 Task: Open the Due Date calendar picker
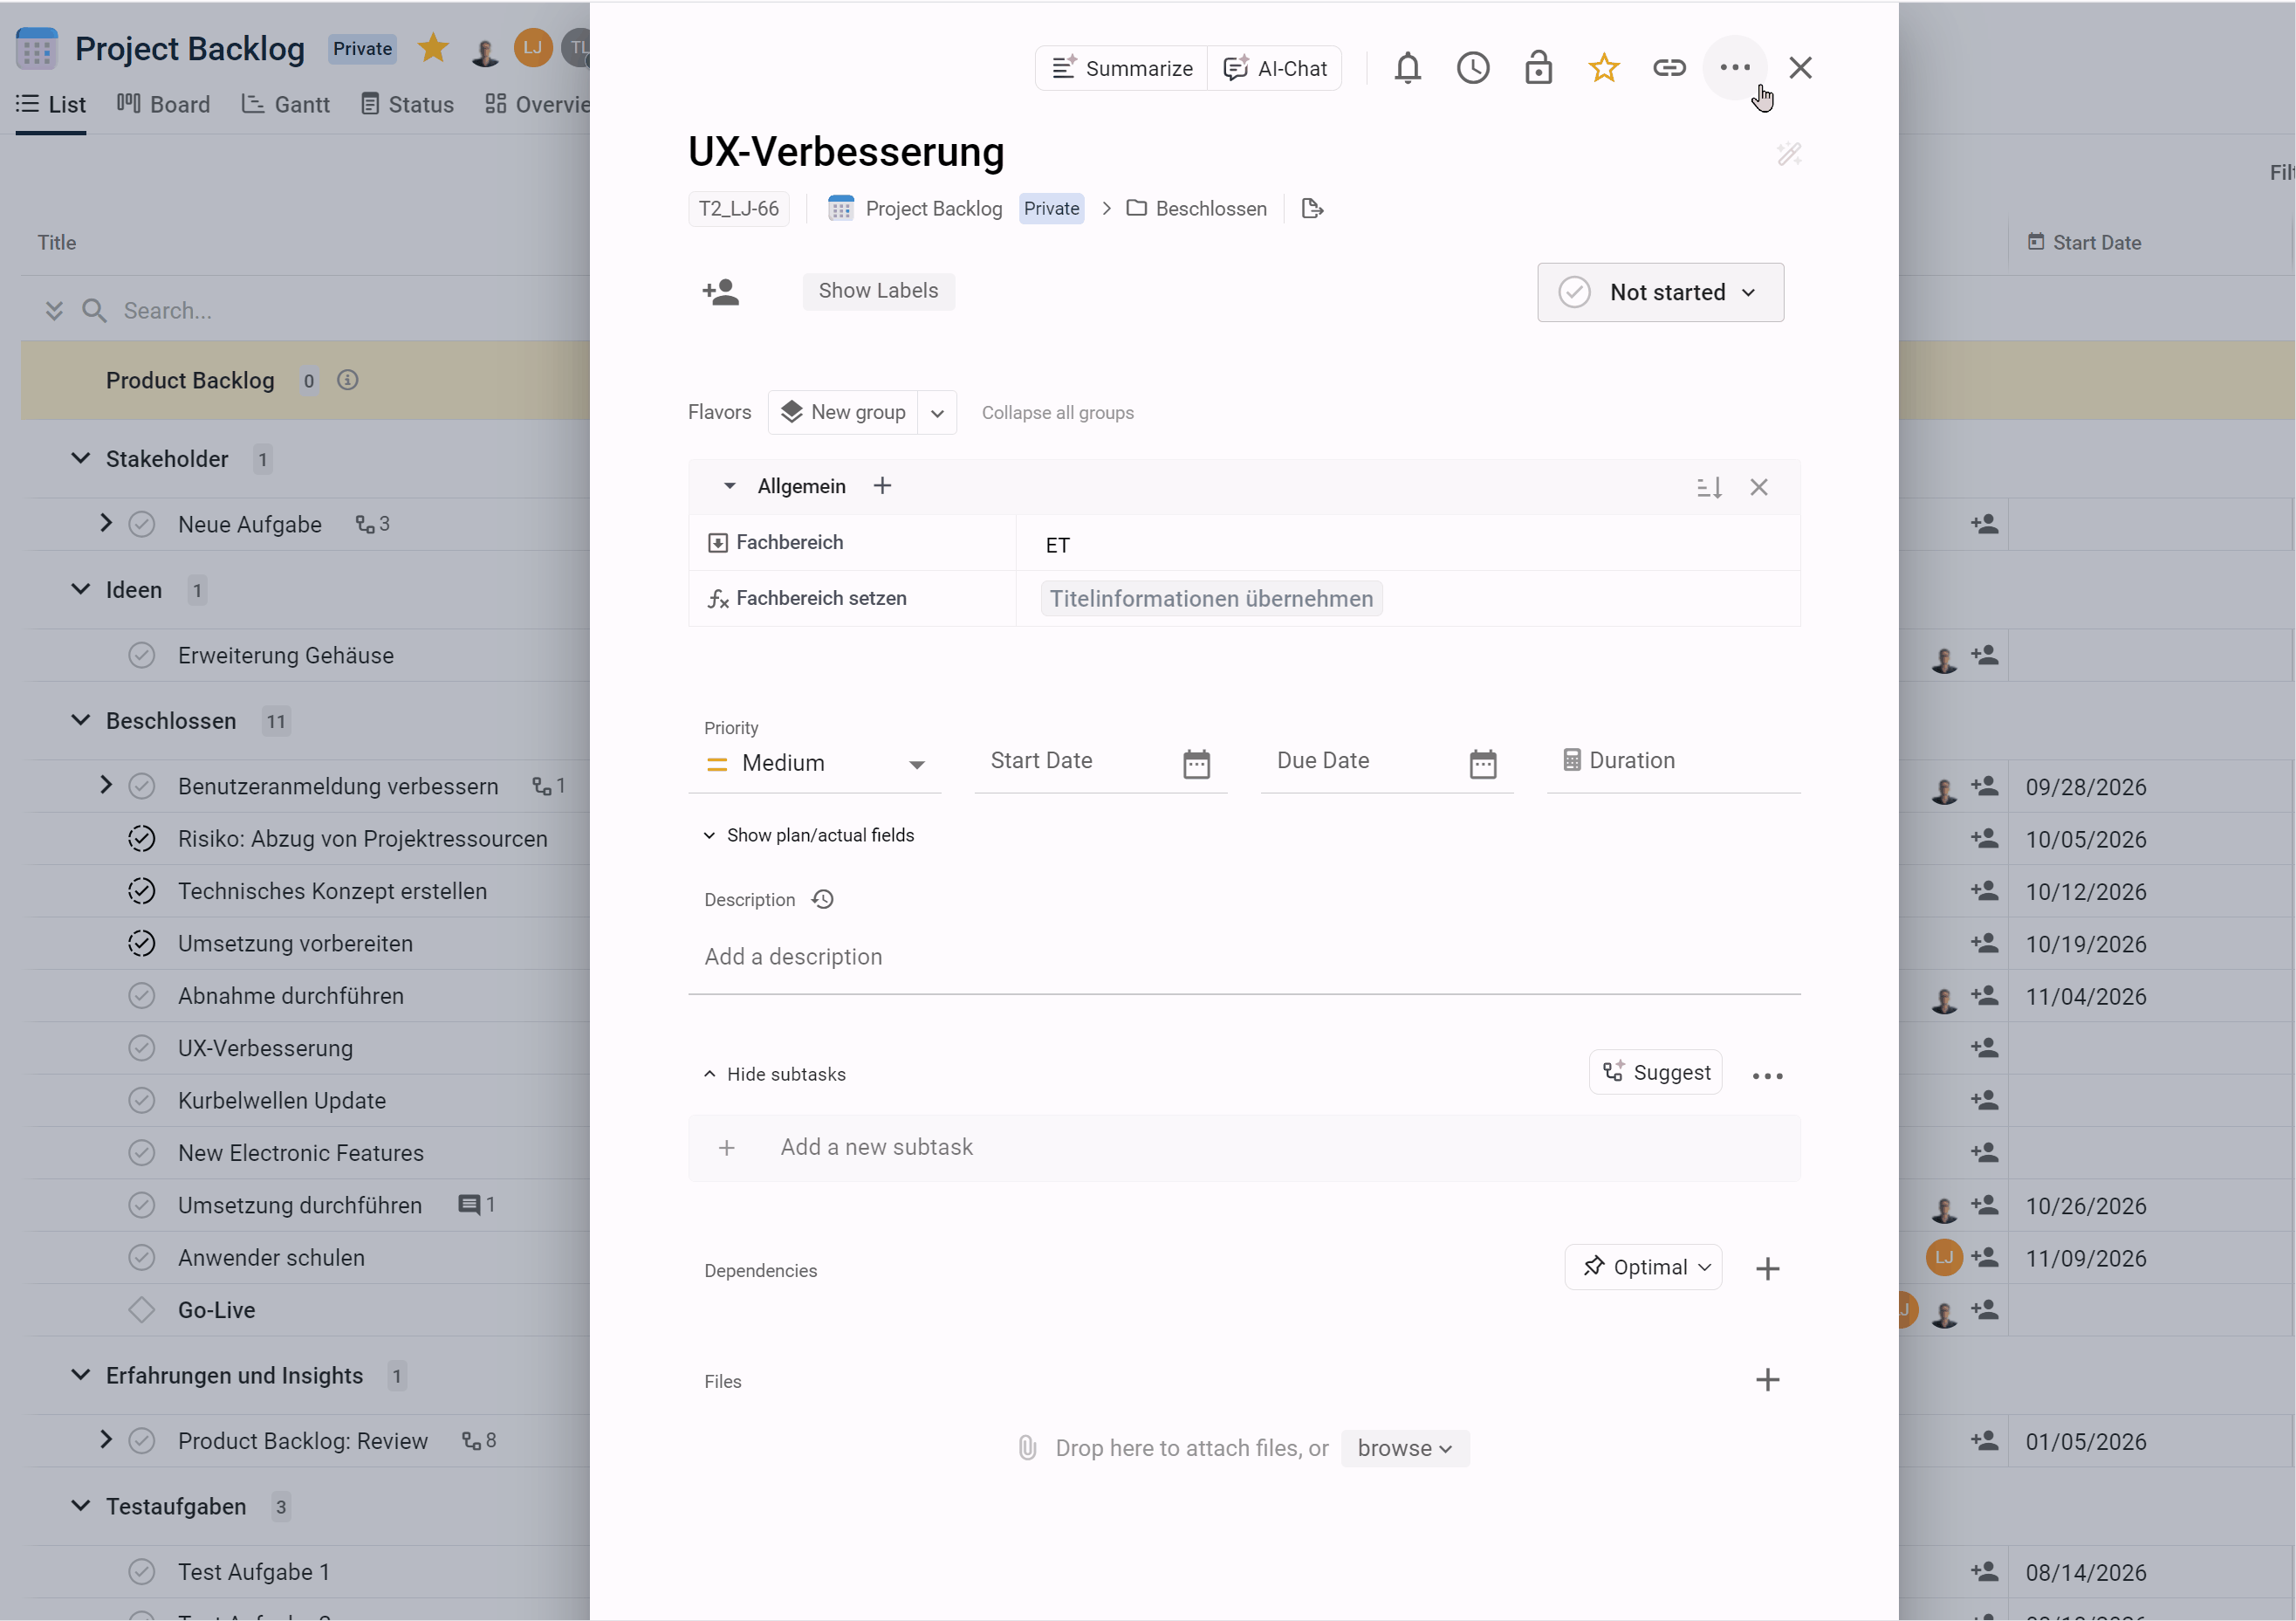coord(1482,764)
